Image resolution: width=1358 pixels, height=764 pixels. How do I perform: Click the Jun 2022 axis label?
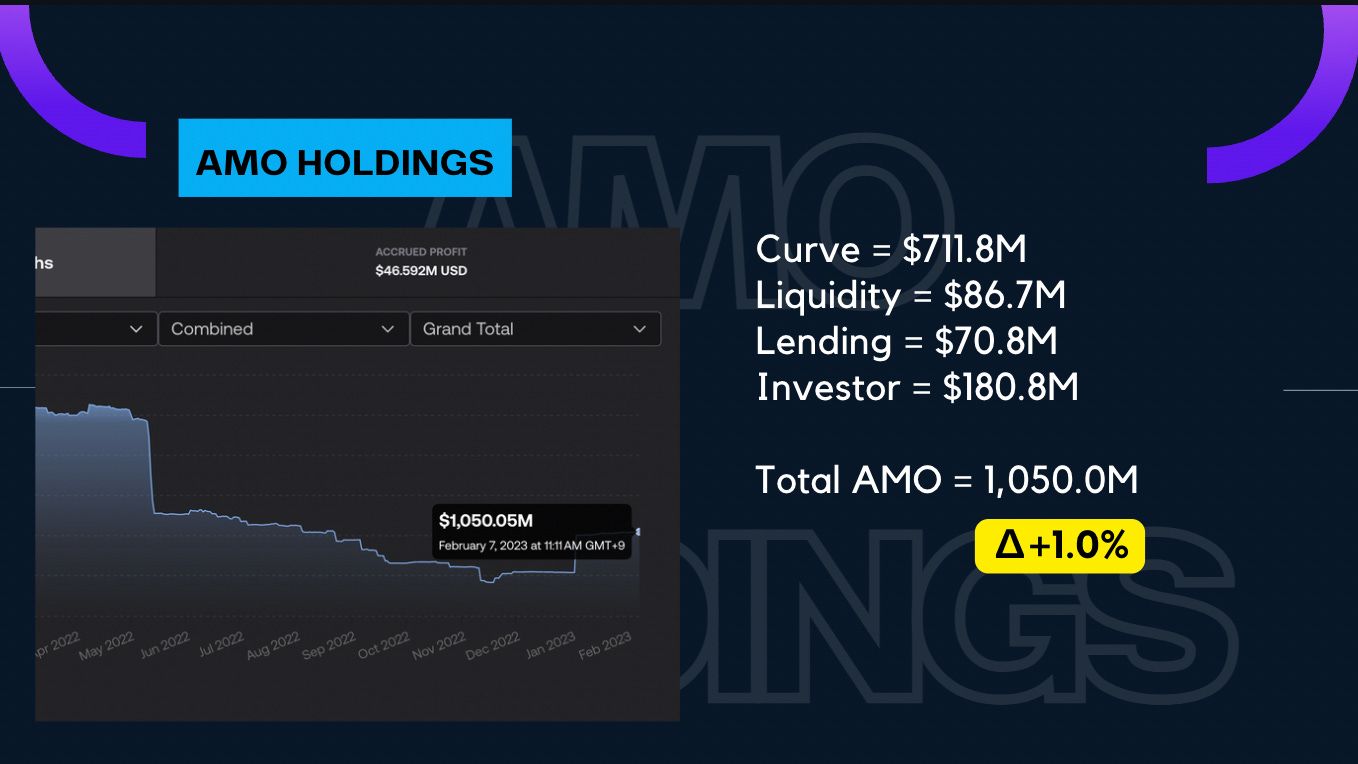[162, 646]
